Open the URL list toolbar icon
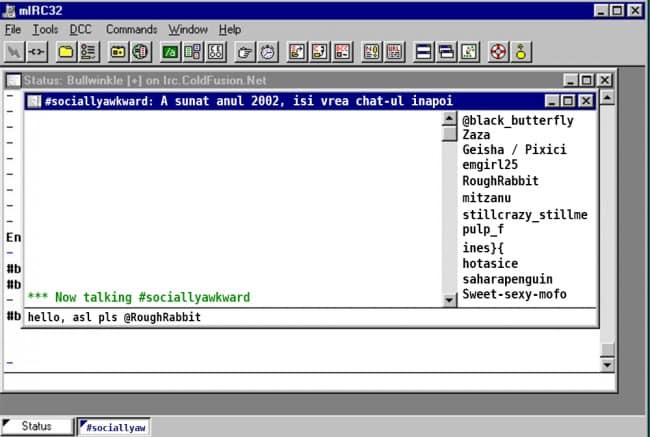The image size is (650, 437). coord(394,52)
